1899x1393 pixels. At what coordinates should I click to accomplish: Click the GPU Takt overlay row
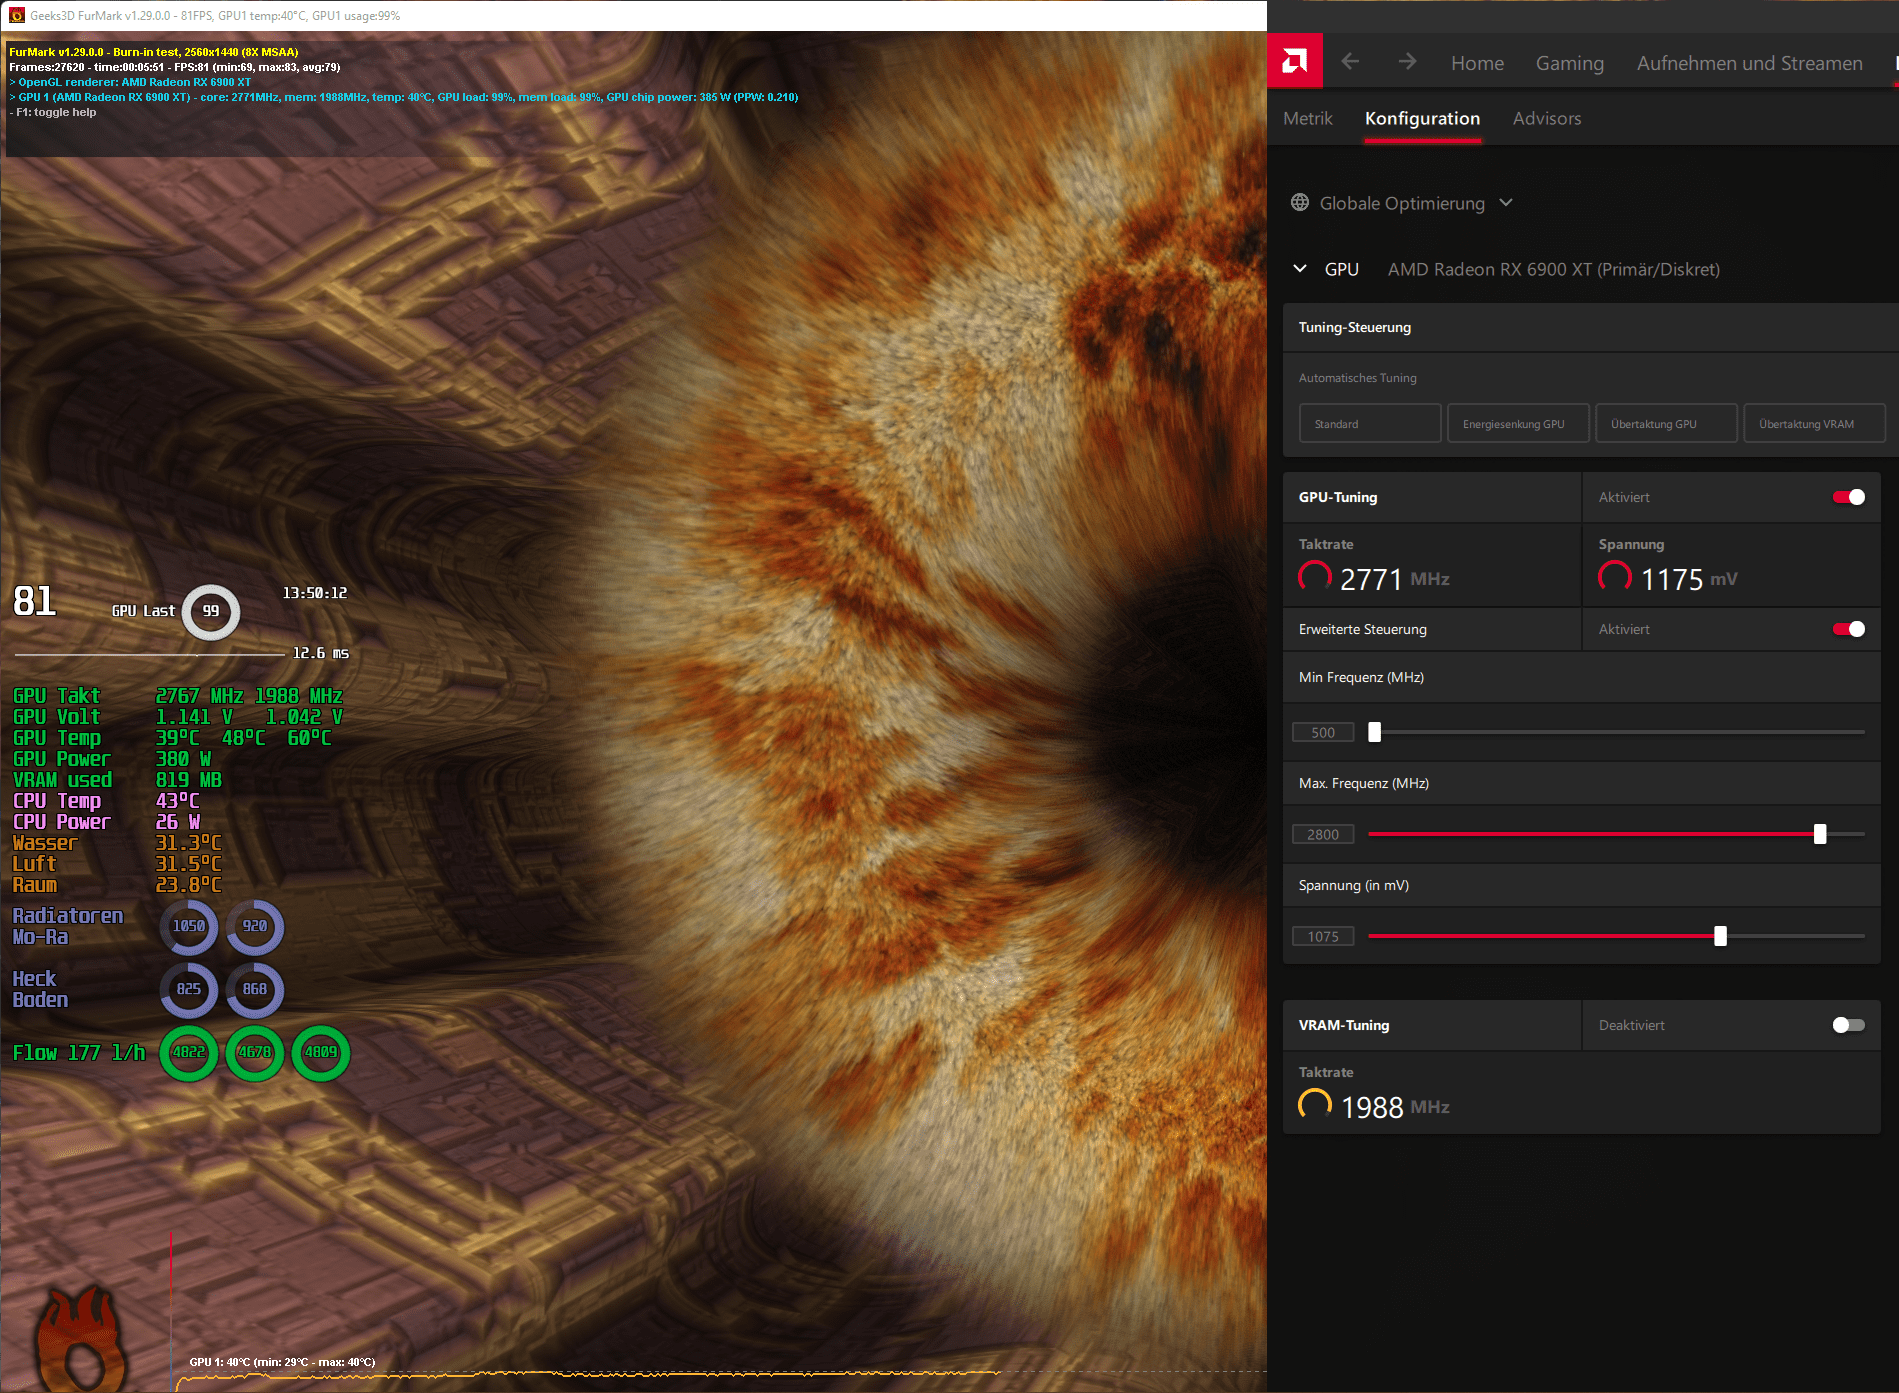coord(178,696)
